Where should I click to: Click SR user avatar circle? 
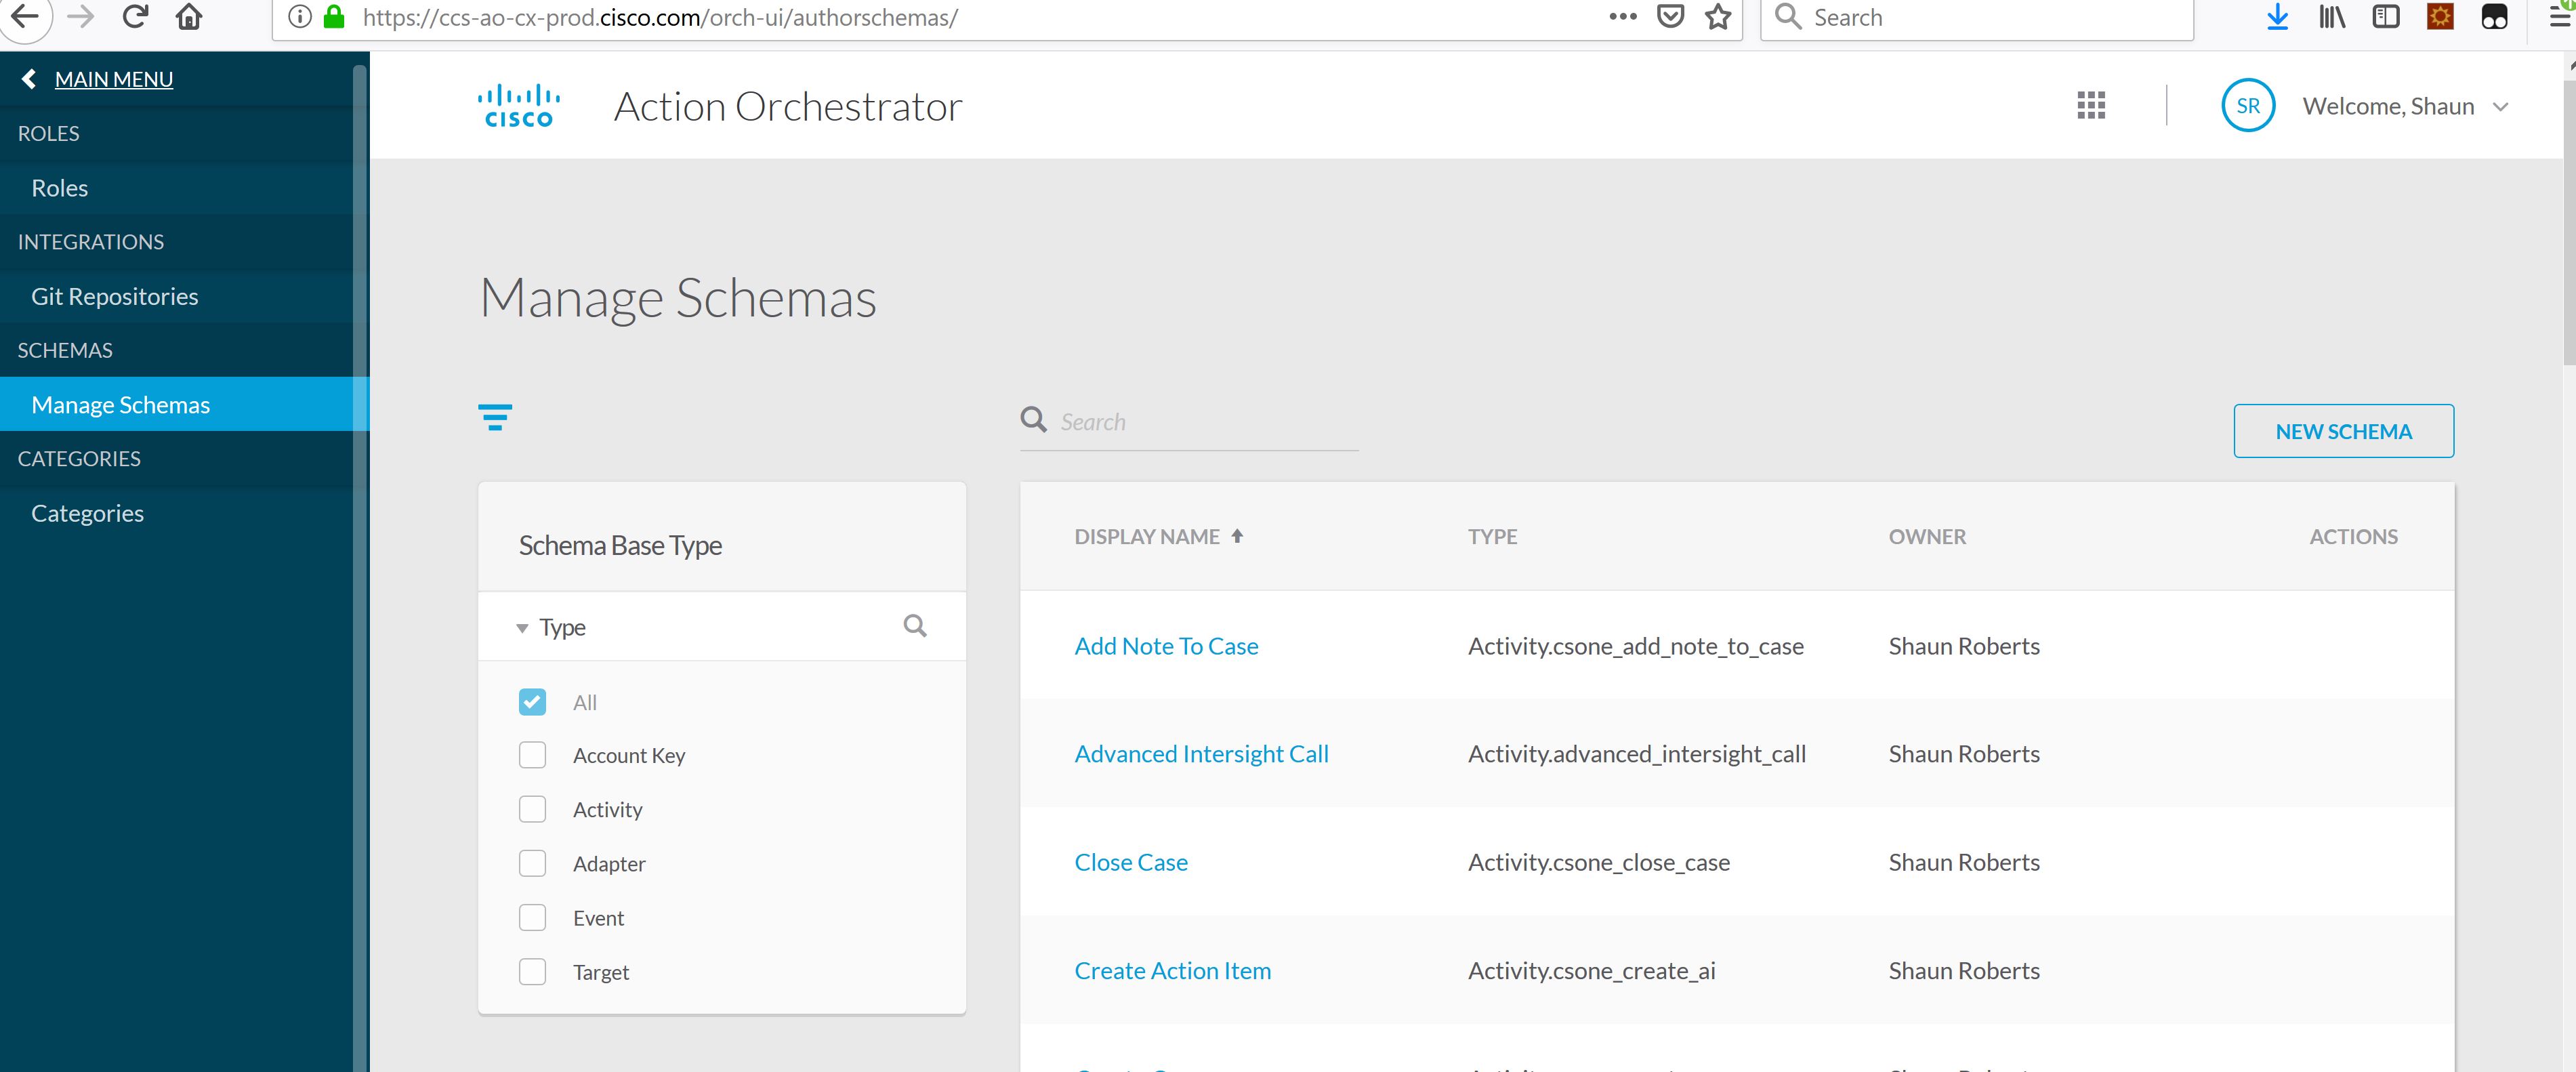(2248, 105)
